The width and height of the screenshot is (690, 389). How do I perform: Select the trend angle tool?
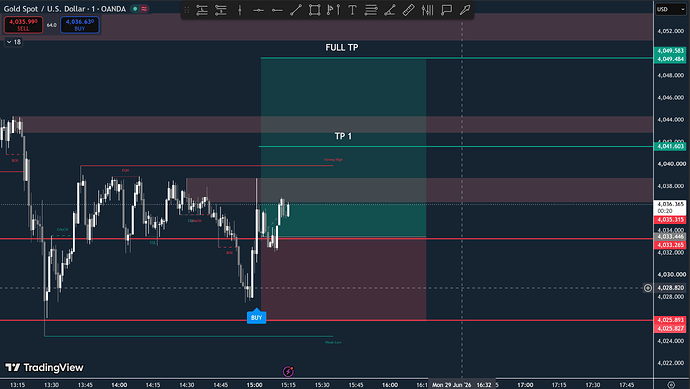(x=389, y=10)
